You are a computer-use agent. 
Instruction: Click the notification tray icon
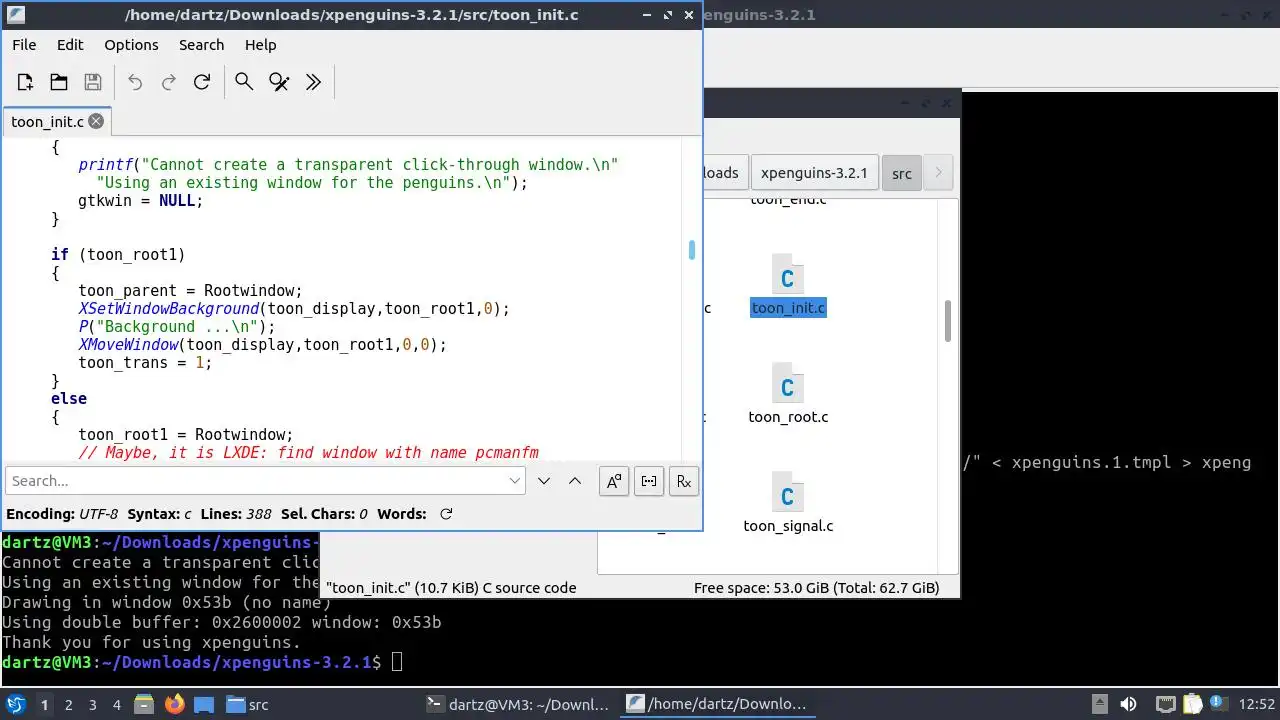(x=1219, y=705)
